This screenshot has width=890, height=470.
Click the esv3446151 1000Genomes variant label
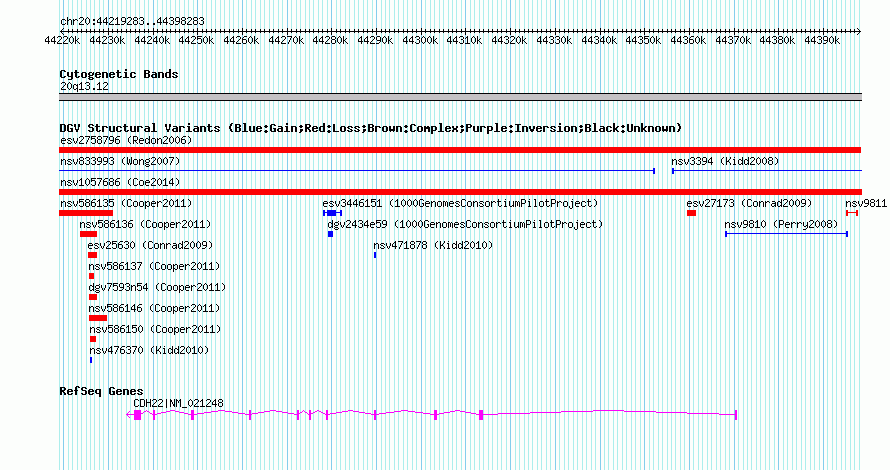click(x=460, y=203)
